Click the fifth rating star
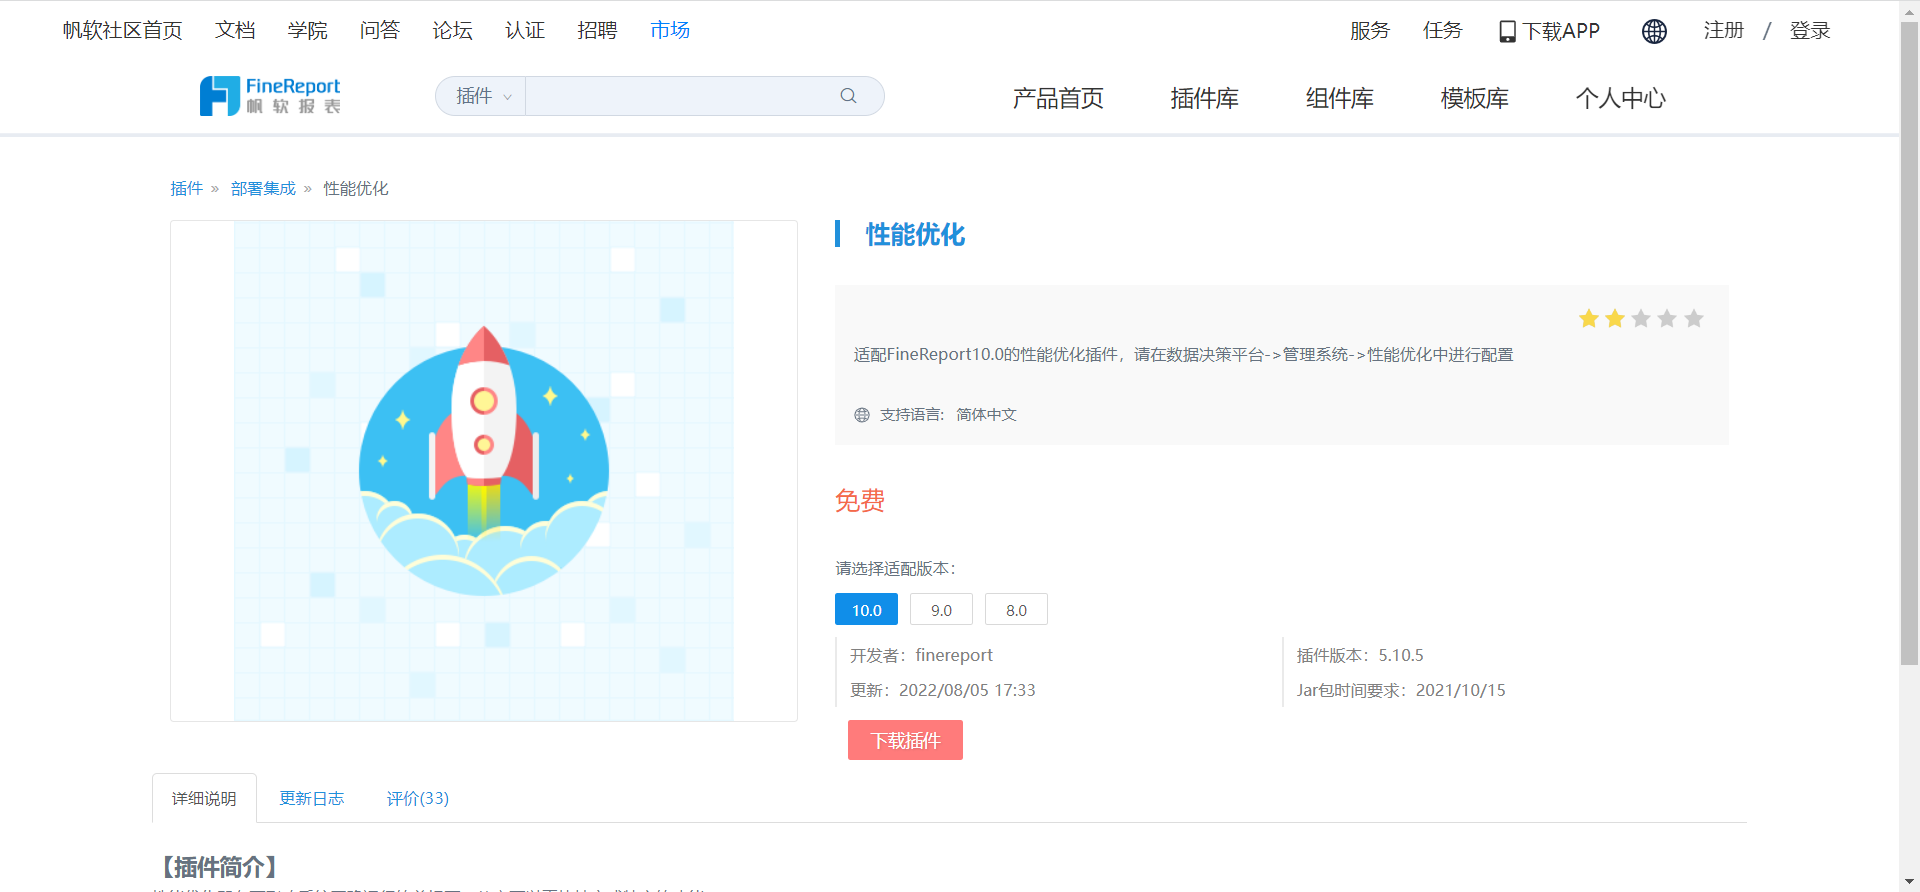The image size is (1920, 892). tap(1693, 319)
